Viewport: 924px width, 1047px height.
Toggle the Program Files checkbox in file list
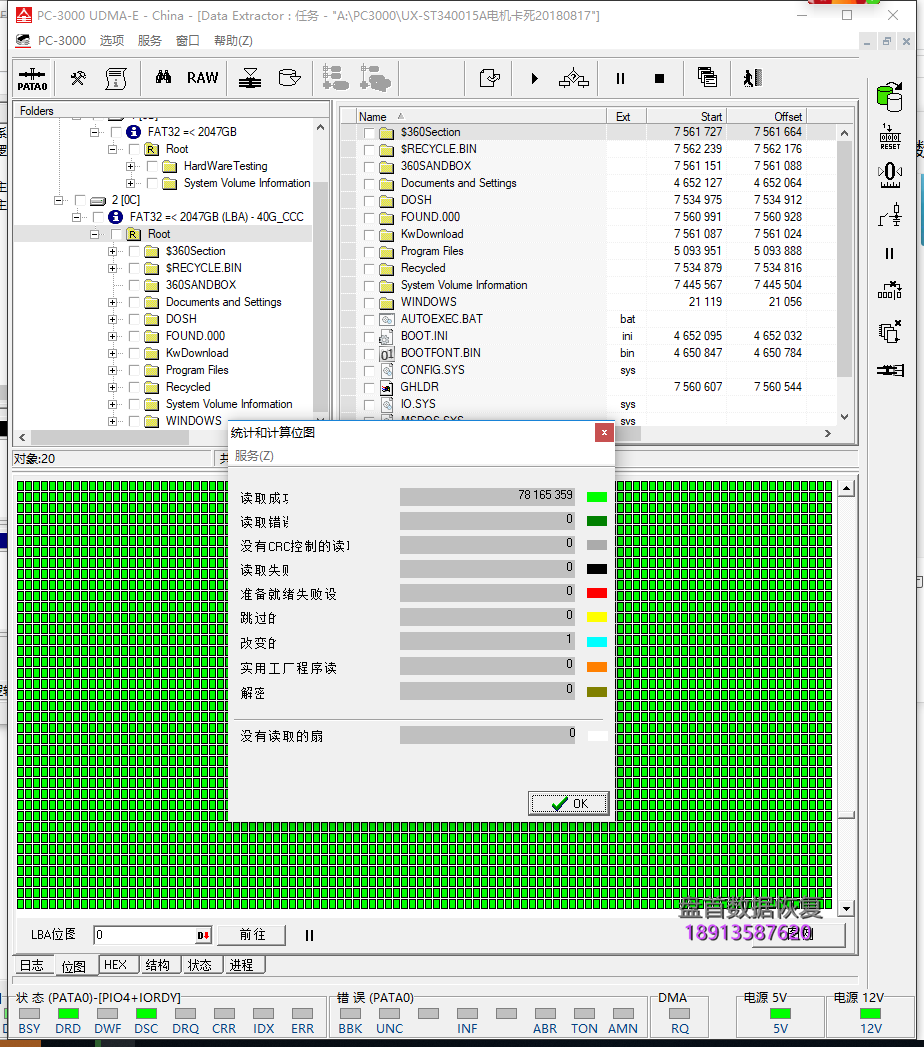click(369, 251)
